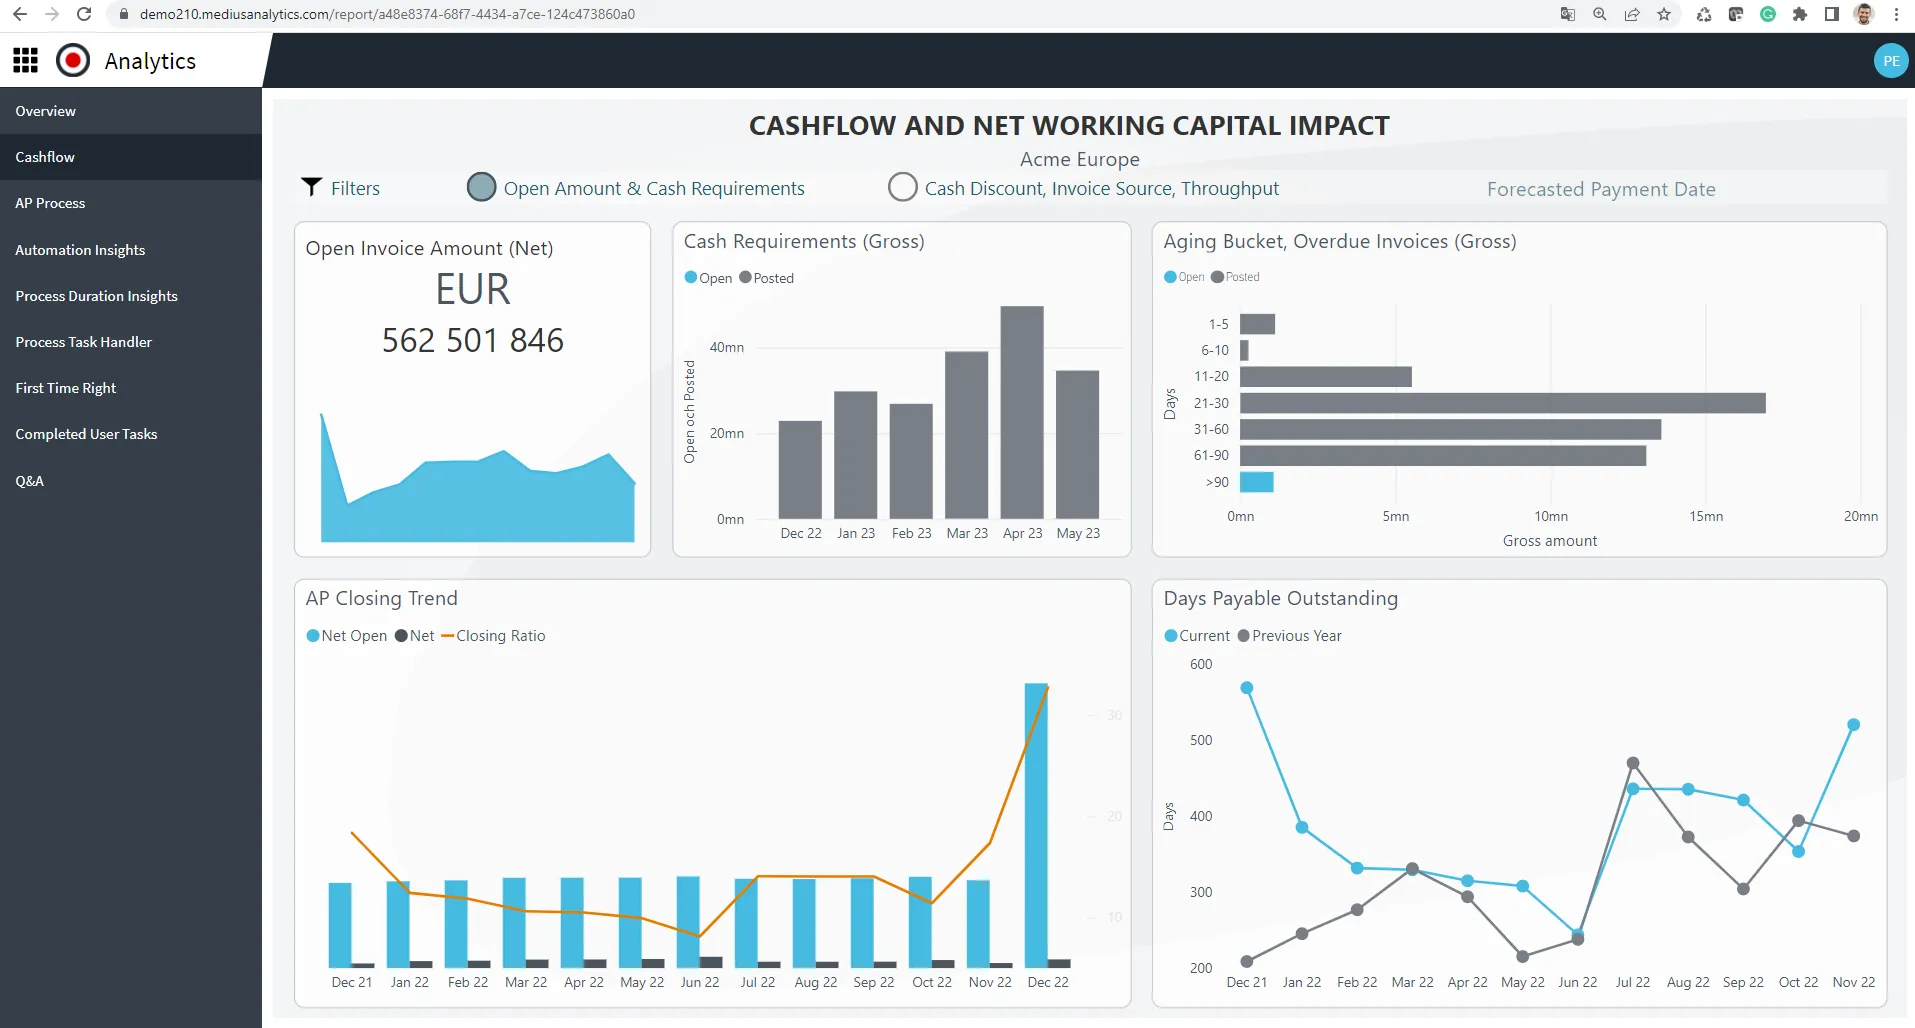Open the Overview page in sidebar
1915x1028 pixels.
(131, 111)
